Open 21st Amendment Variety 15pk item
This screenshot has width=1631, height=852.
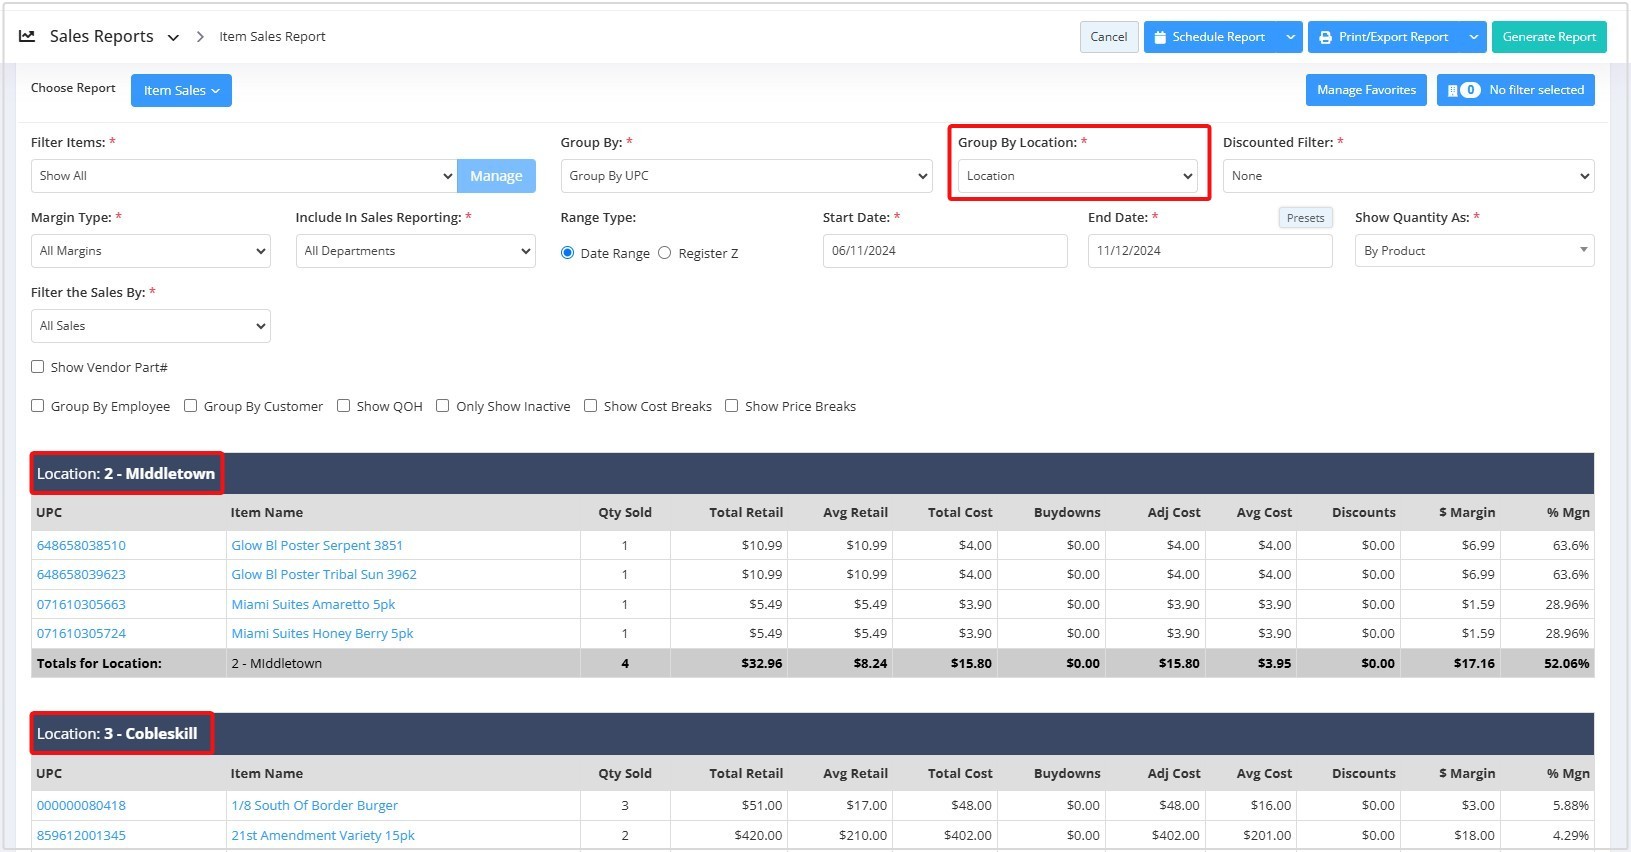tap(323, 836)
